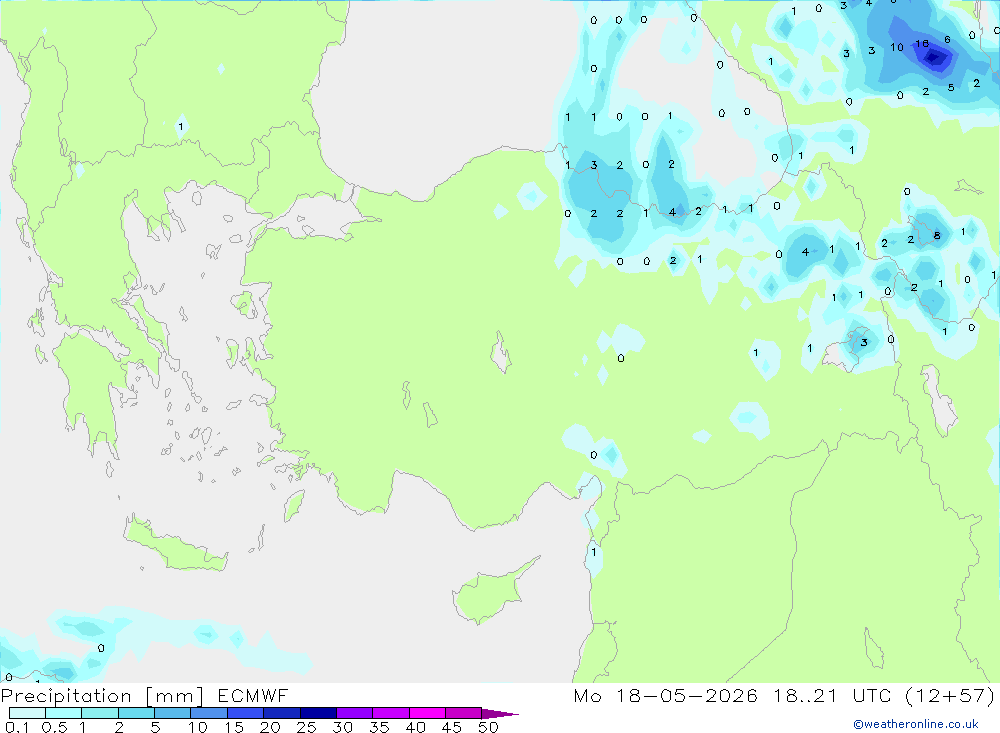Click the legend tick label "0.1"
1000x733 pixels.
16,727
